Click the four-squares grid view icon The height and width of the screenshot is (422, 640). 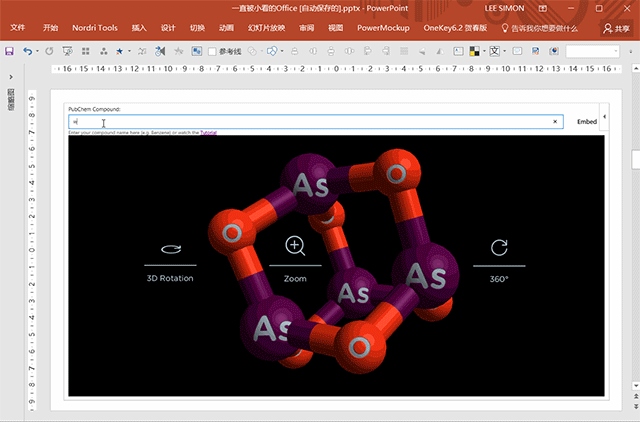click(x=85, y=51)
